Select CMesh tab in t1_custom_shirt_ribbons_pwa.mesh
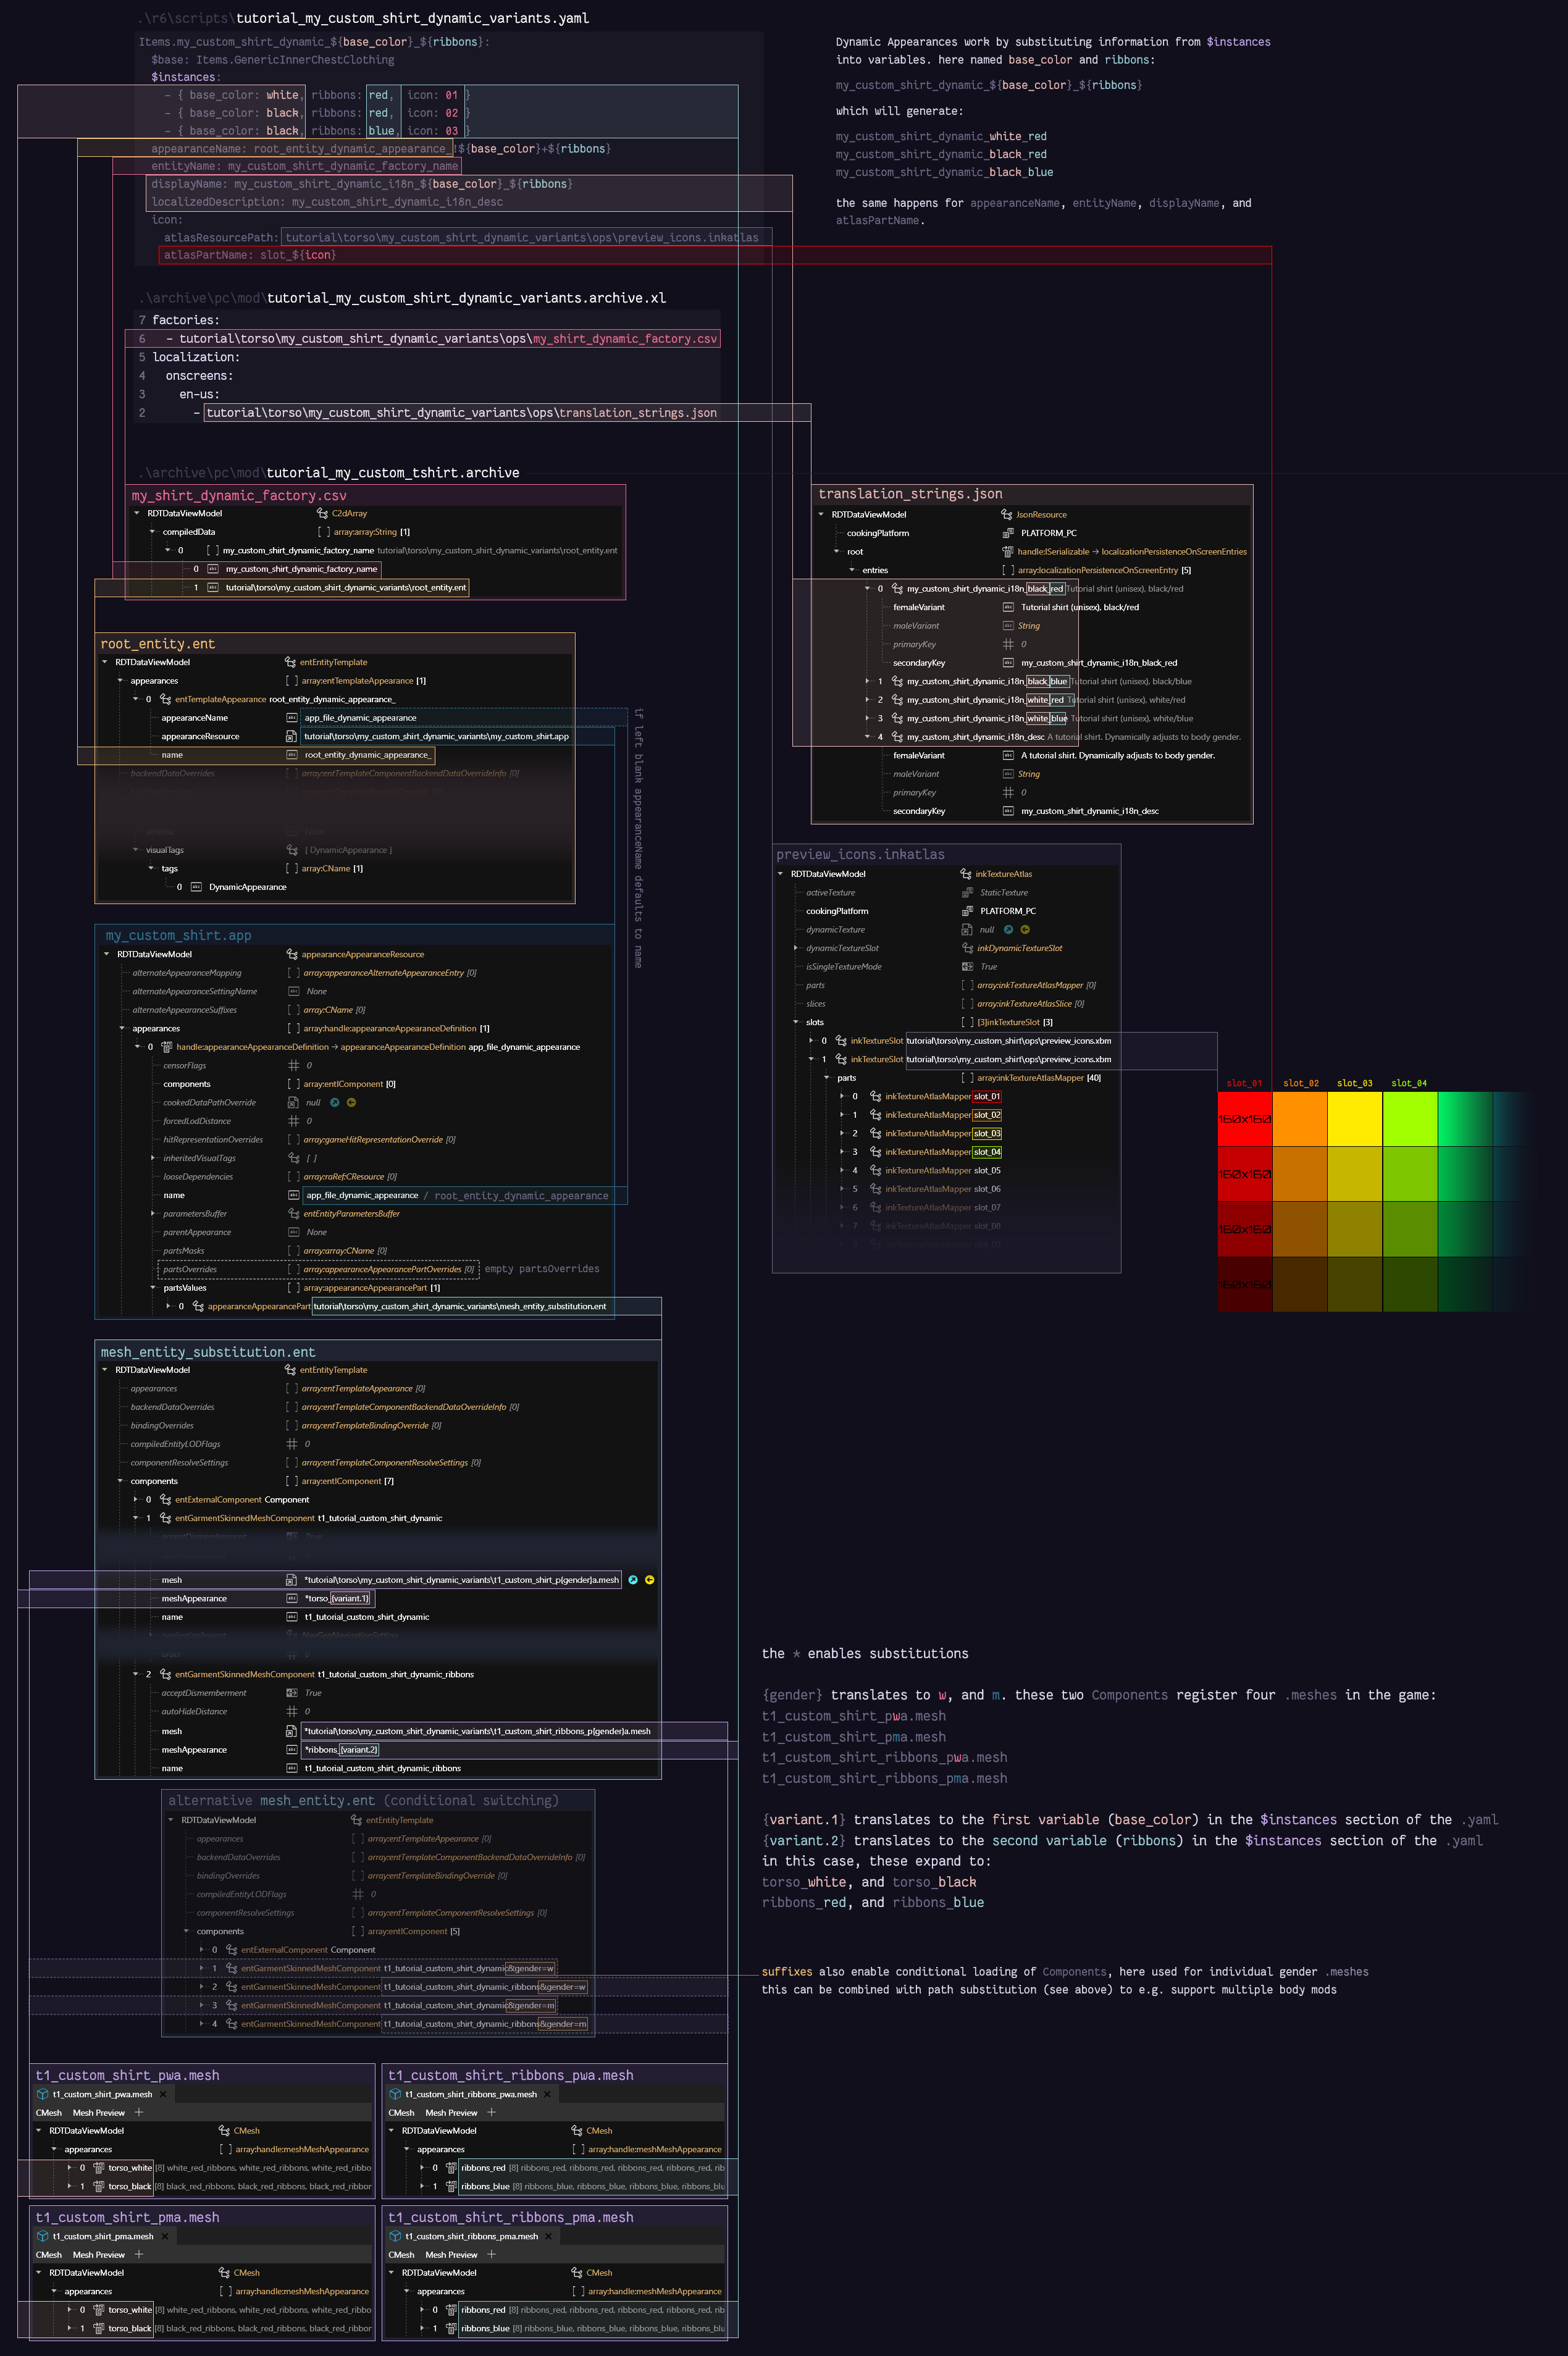1568x2356 pixels. (x=401, y=2113)
